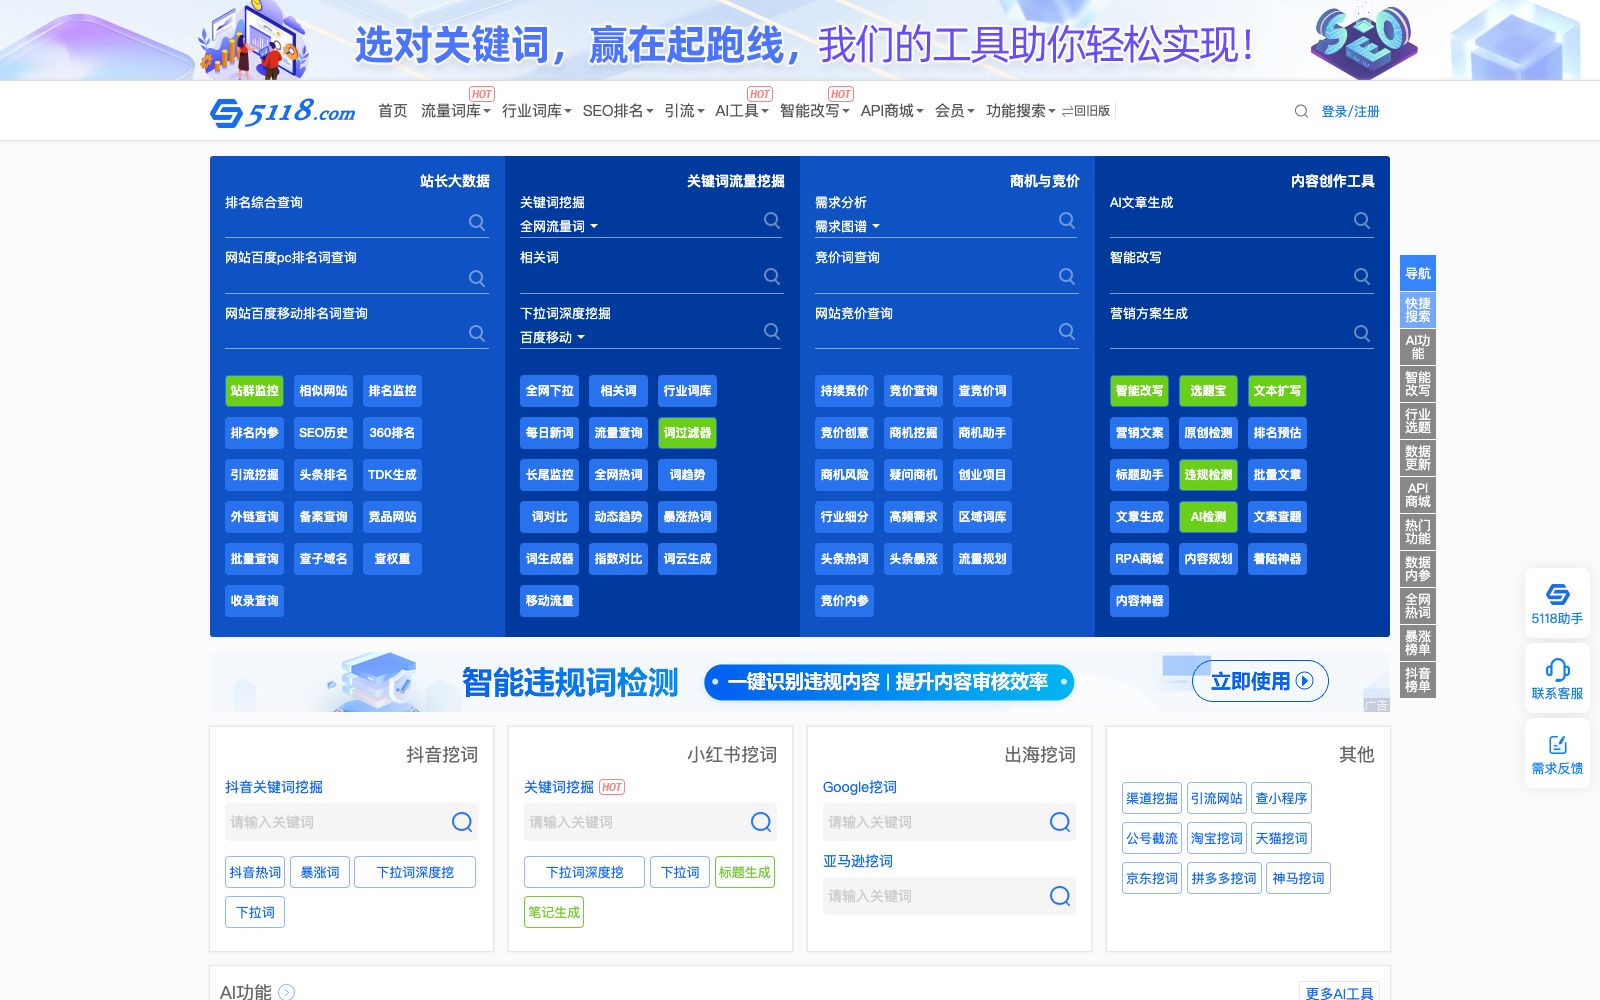
Task: Select 行业选题 in the side anchor bar
Action: click(x=1418, y=421)
